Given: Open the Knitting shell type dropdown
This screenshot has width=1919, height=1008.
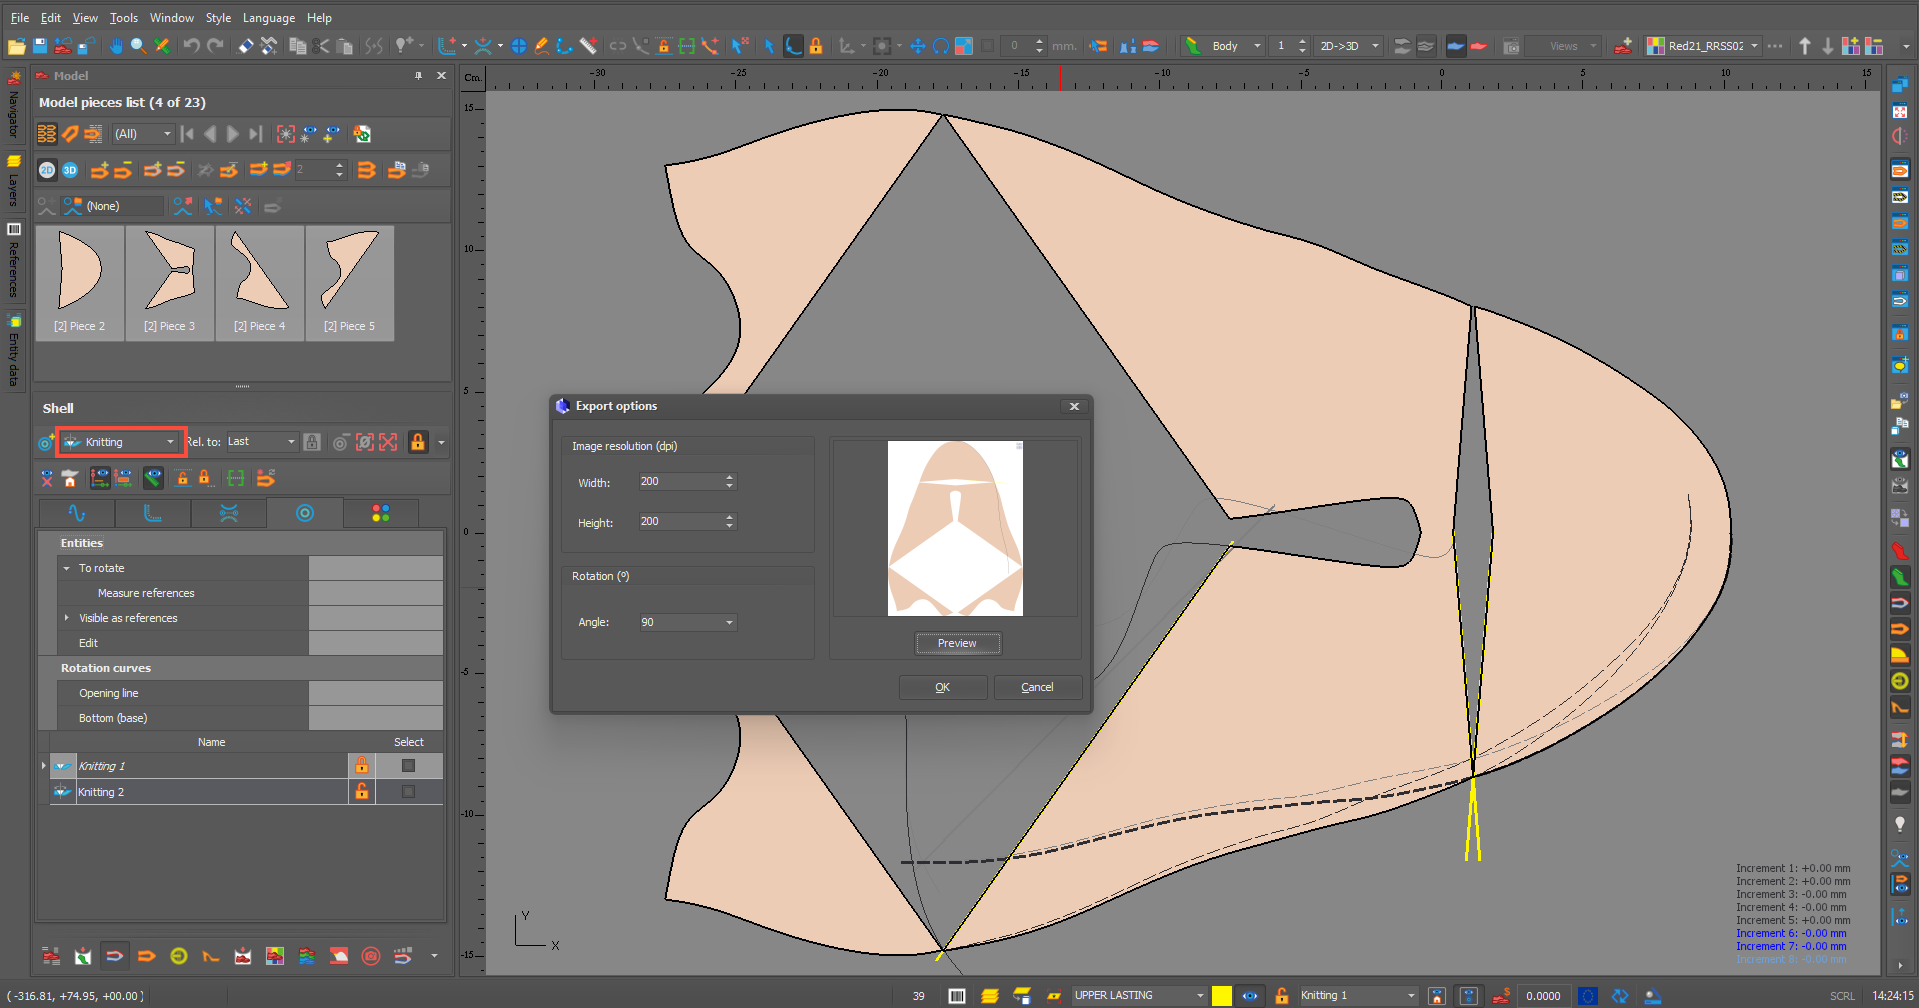Looking at the screenshot, I should click(x=120, y=442).
